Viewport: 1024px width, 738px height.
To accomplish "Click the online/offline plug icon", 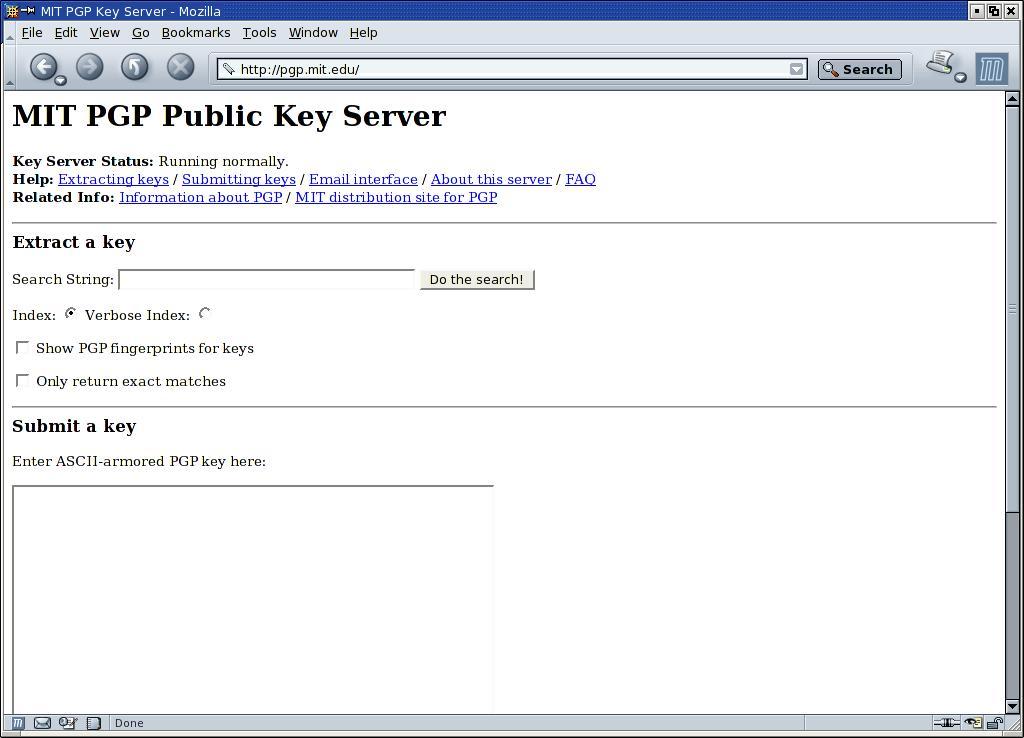I will tap(946, 722).
